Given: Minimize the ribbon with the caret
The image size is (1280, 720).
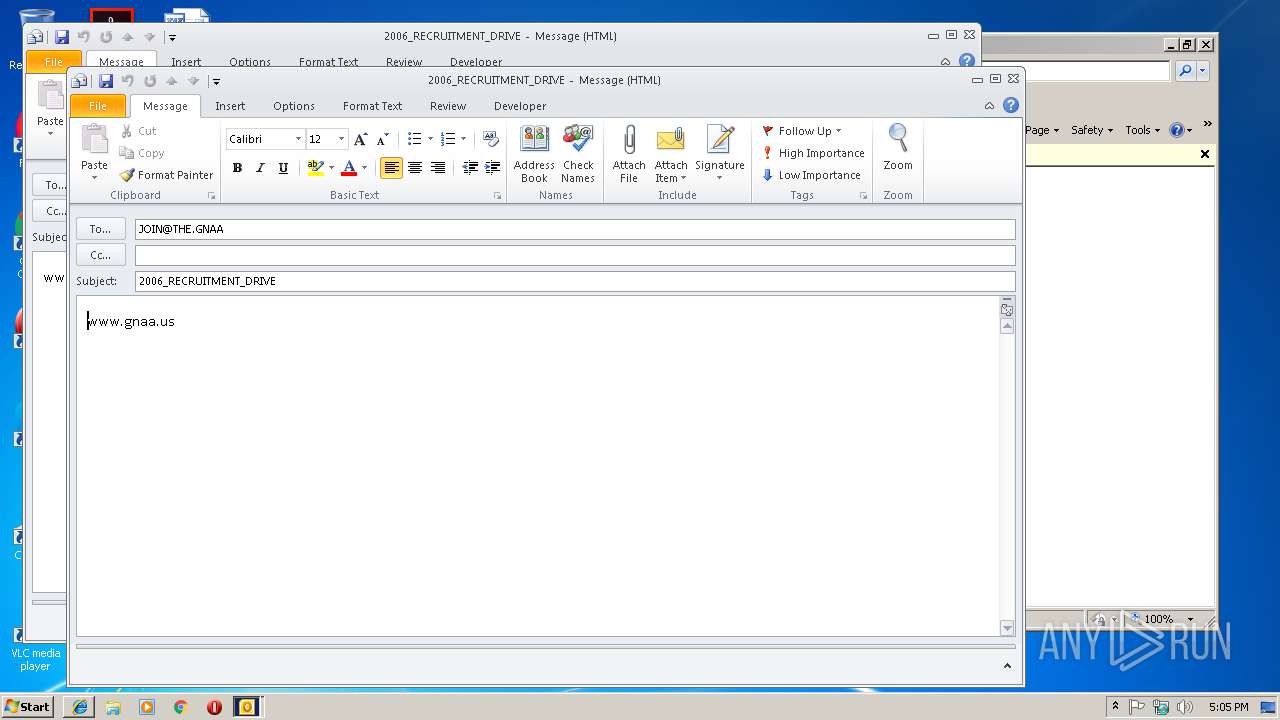Looking at the screenshot, I should [x=989, y=106].
